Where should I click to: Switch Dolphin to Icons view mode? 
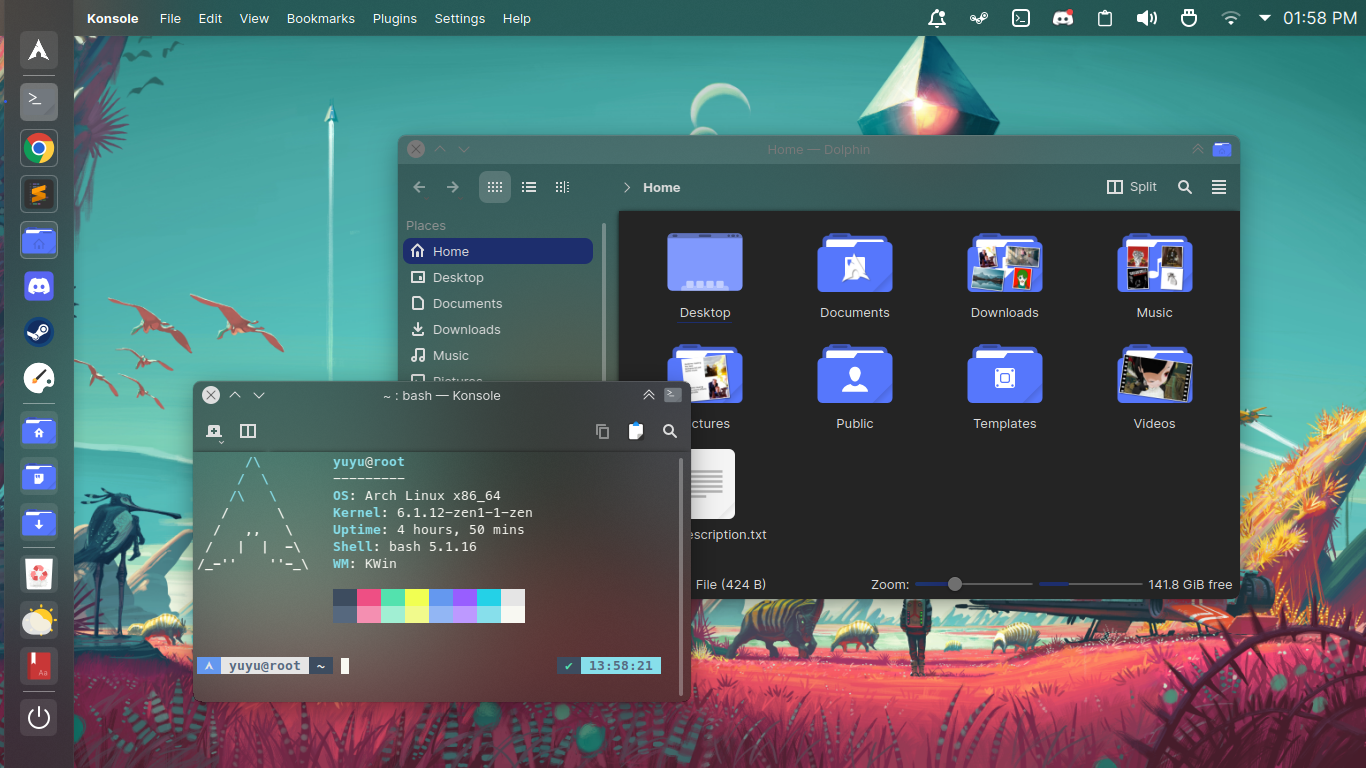pos(495,187)
